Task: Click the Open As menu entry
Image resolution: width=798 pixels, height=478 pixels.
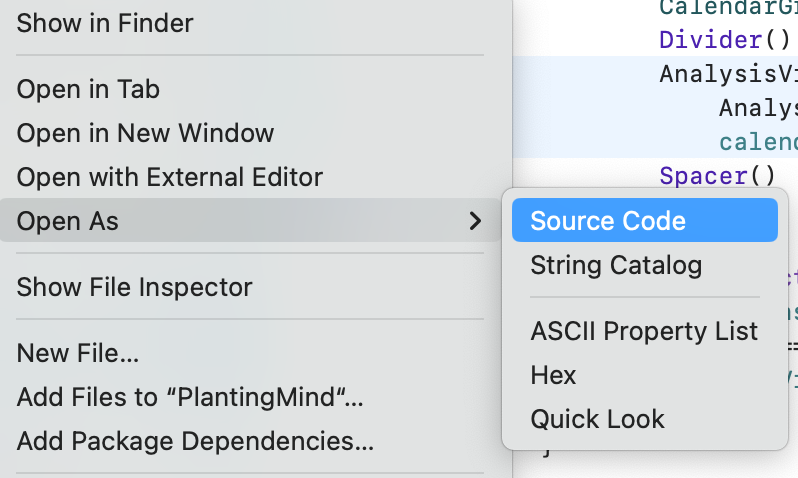Action: pos(250,220)
